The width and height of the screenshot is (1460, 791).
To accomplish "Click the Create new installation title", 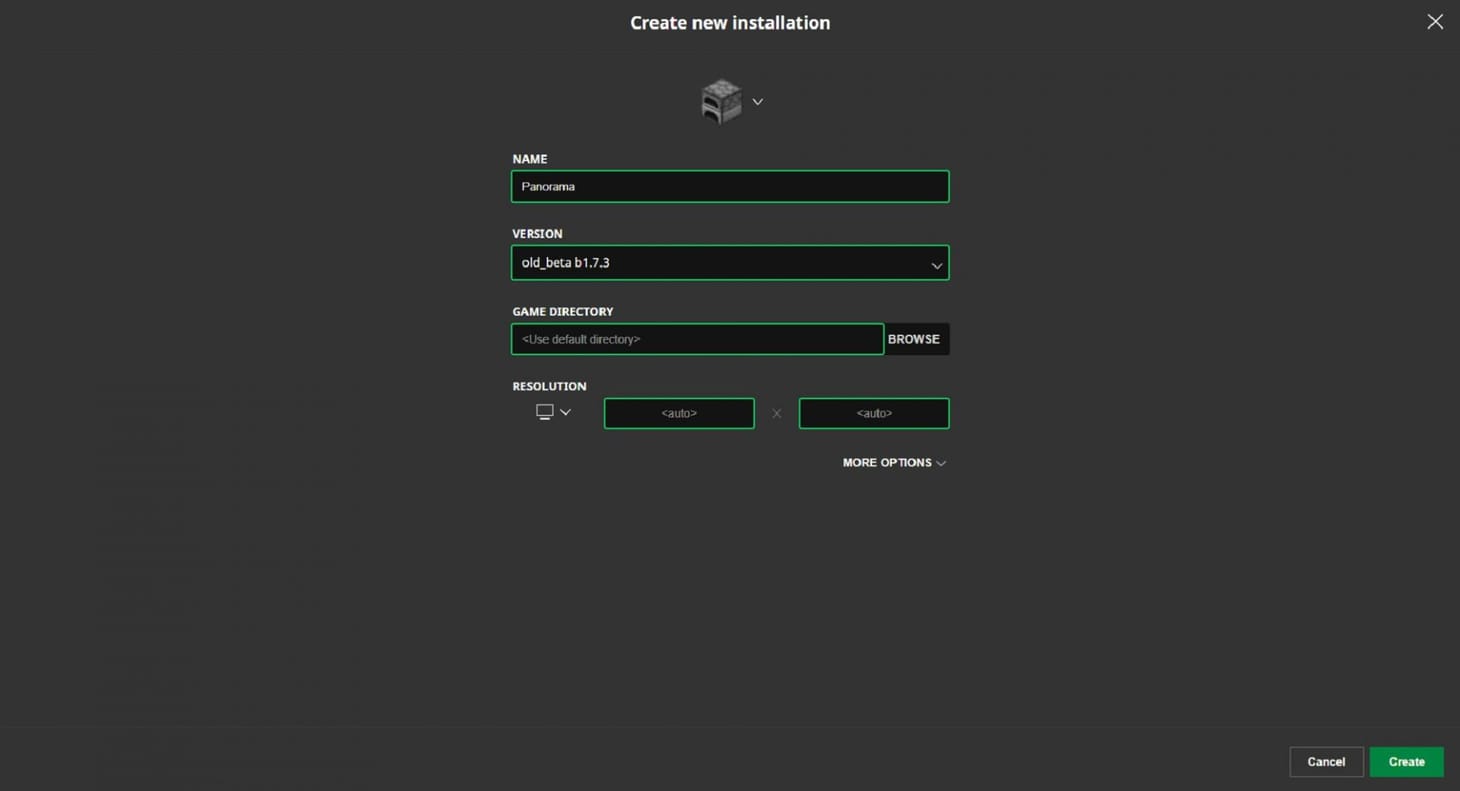I will (729, 22).
